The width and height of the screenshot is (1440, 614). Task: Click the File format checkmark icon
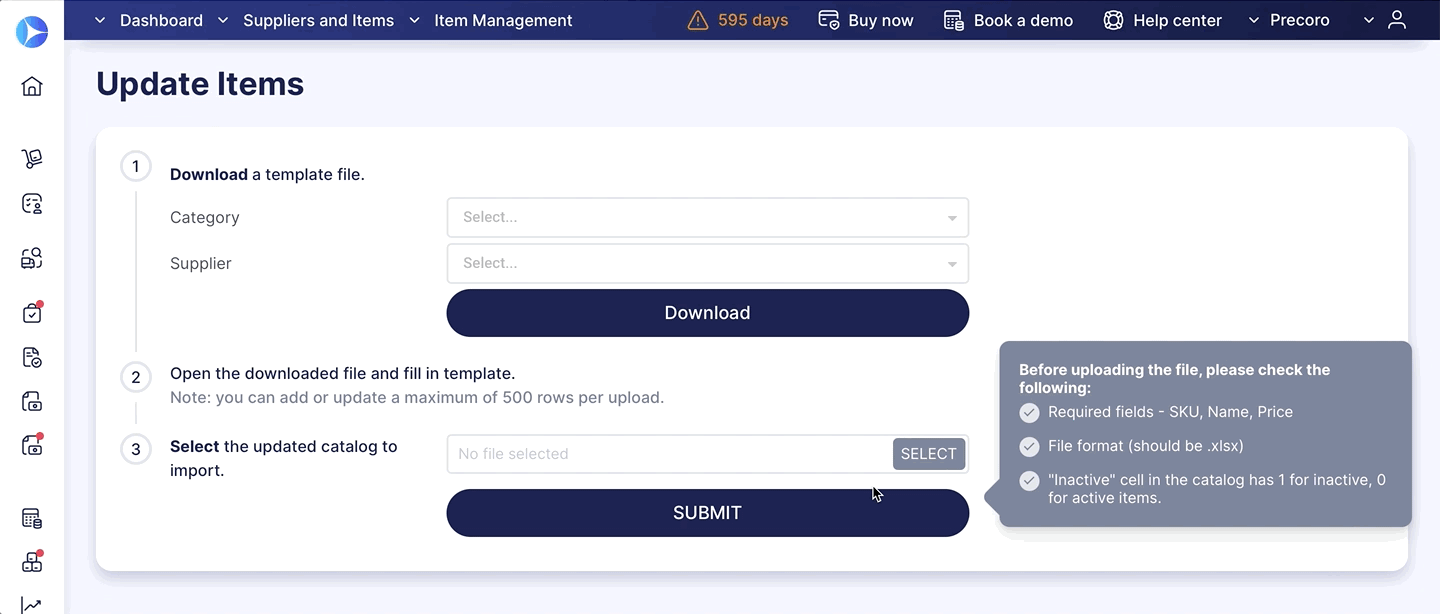[x=1029, y=447]
